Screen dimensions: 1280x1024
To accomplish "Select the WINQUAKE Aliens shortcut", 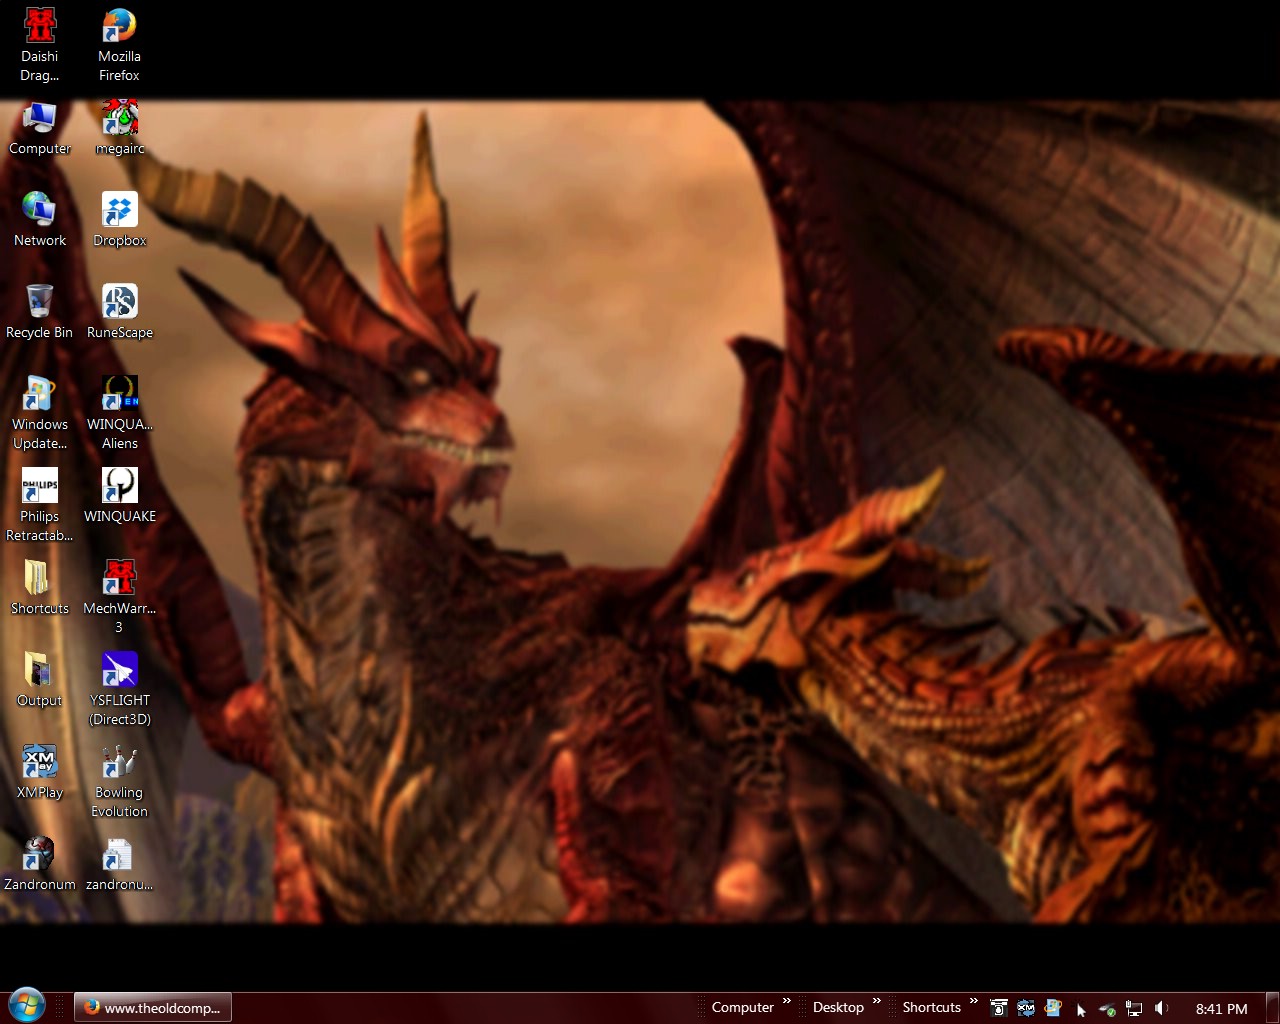I will click(x=120, y=413).
